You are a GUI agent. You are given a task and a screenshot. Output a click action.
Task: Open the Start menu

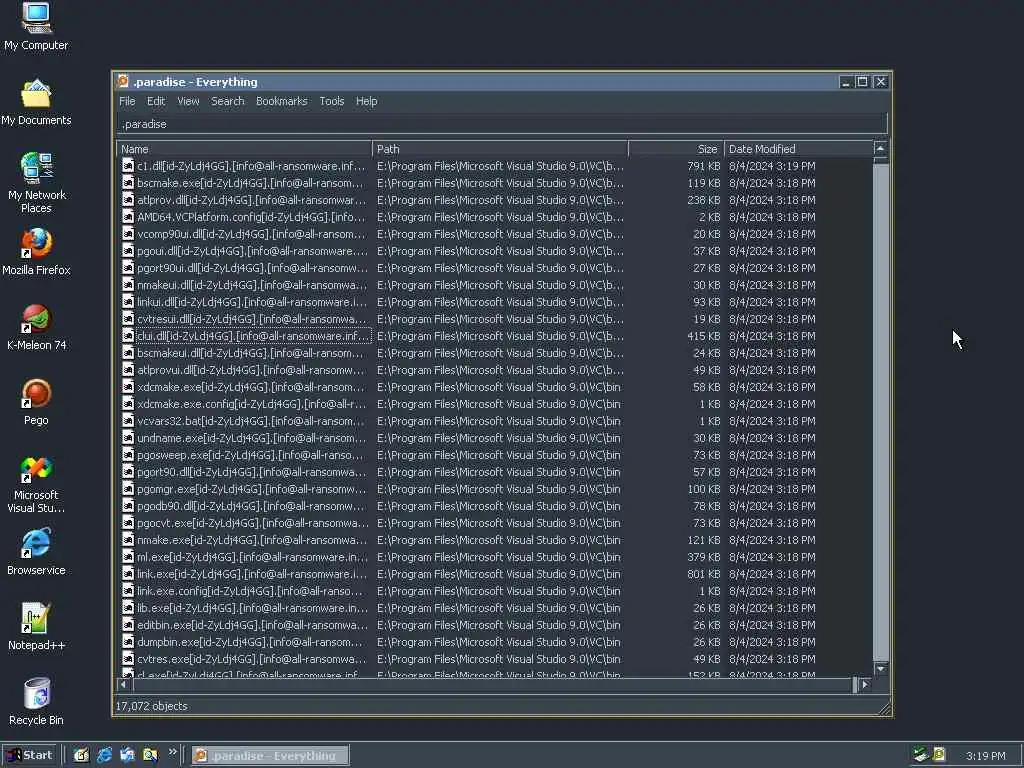coord(30,755)
